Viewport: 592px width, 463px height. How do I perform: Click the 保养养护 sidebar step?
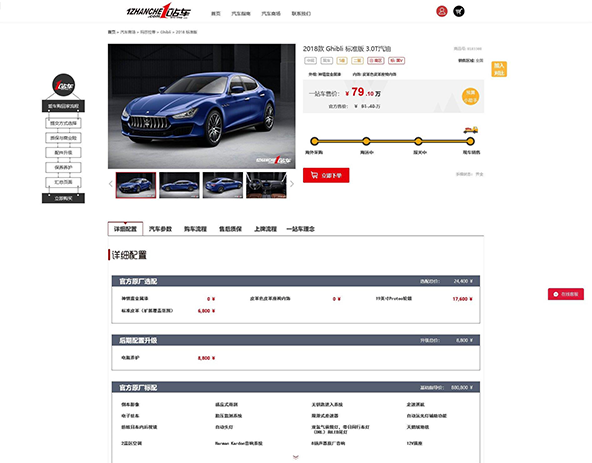pyautogui.click(x=63, y=167)
